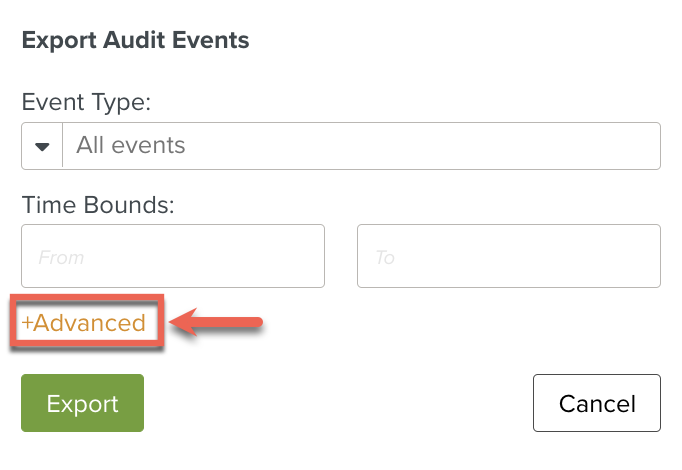
Task: Focus the All events text area
Action: (x=360, y=146)
